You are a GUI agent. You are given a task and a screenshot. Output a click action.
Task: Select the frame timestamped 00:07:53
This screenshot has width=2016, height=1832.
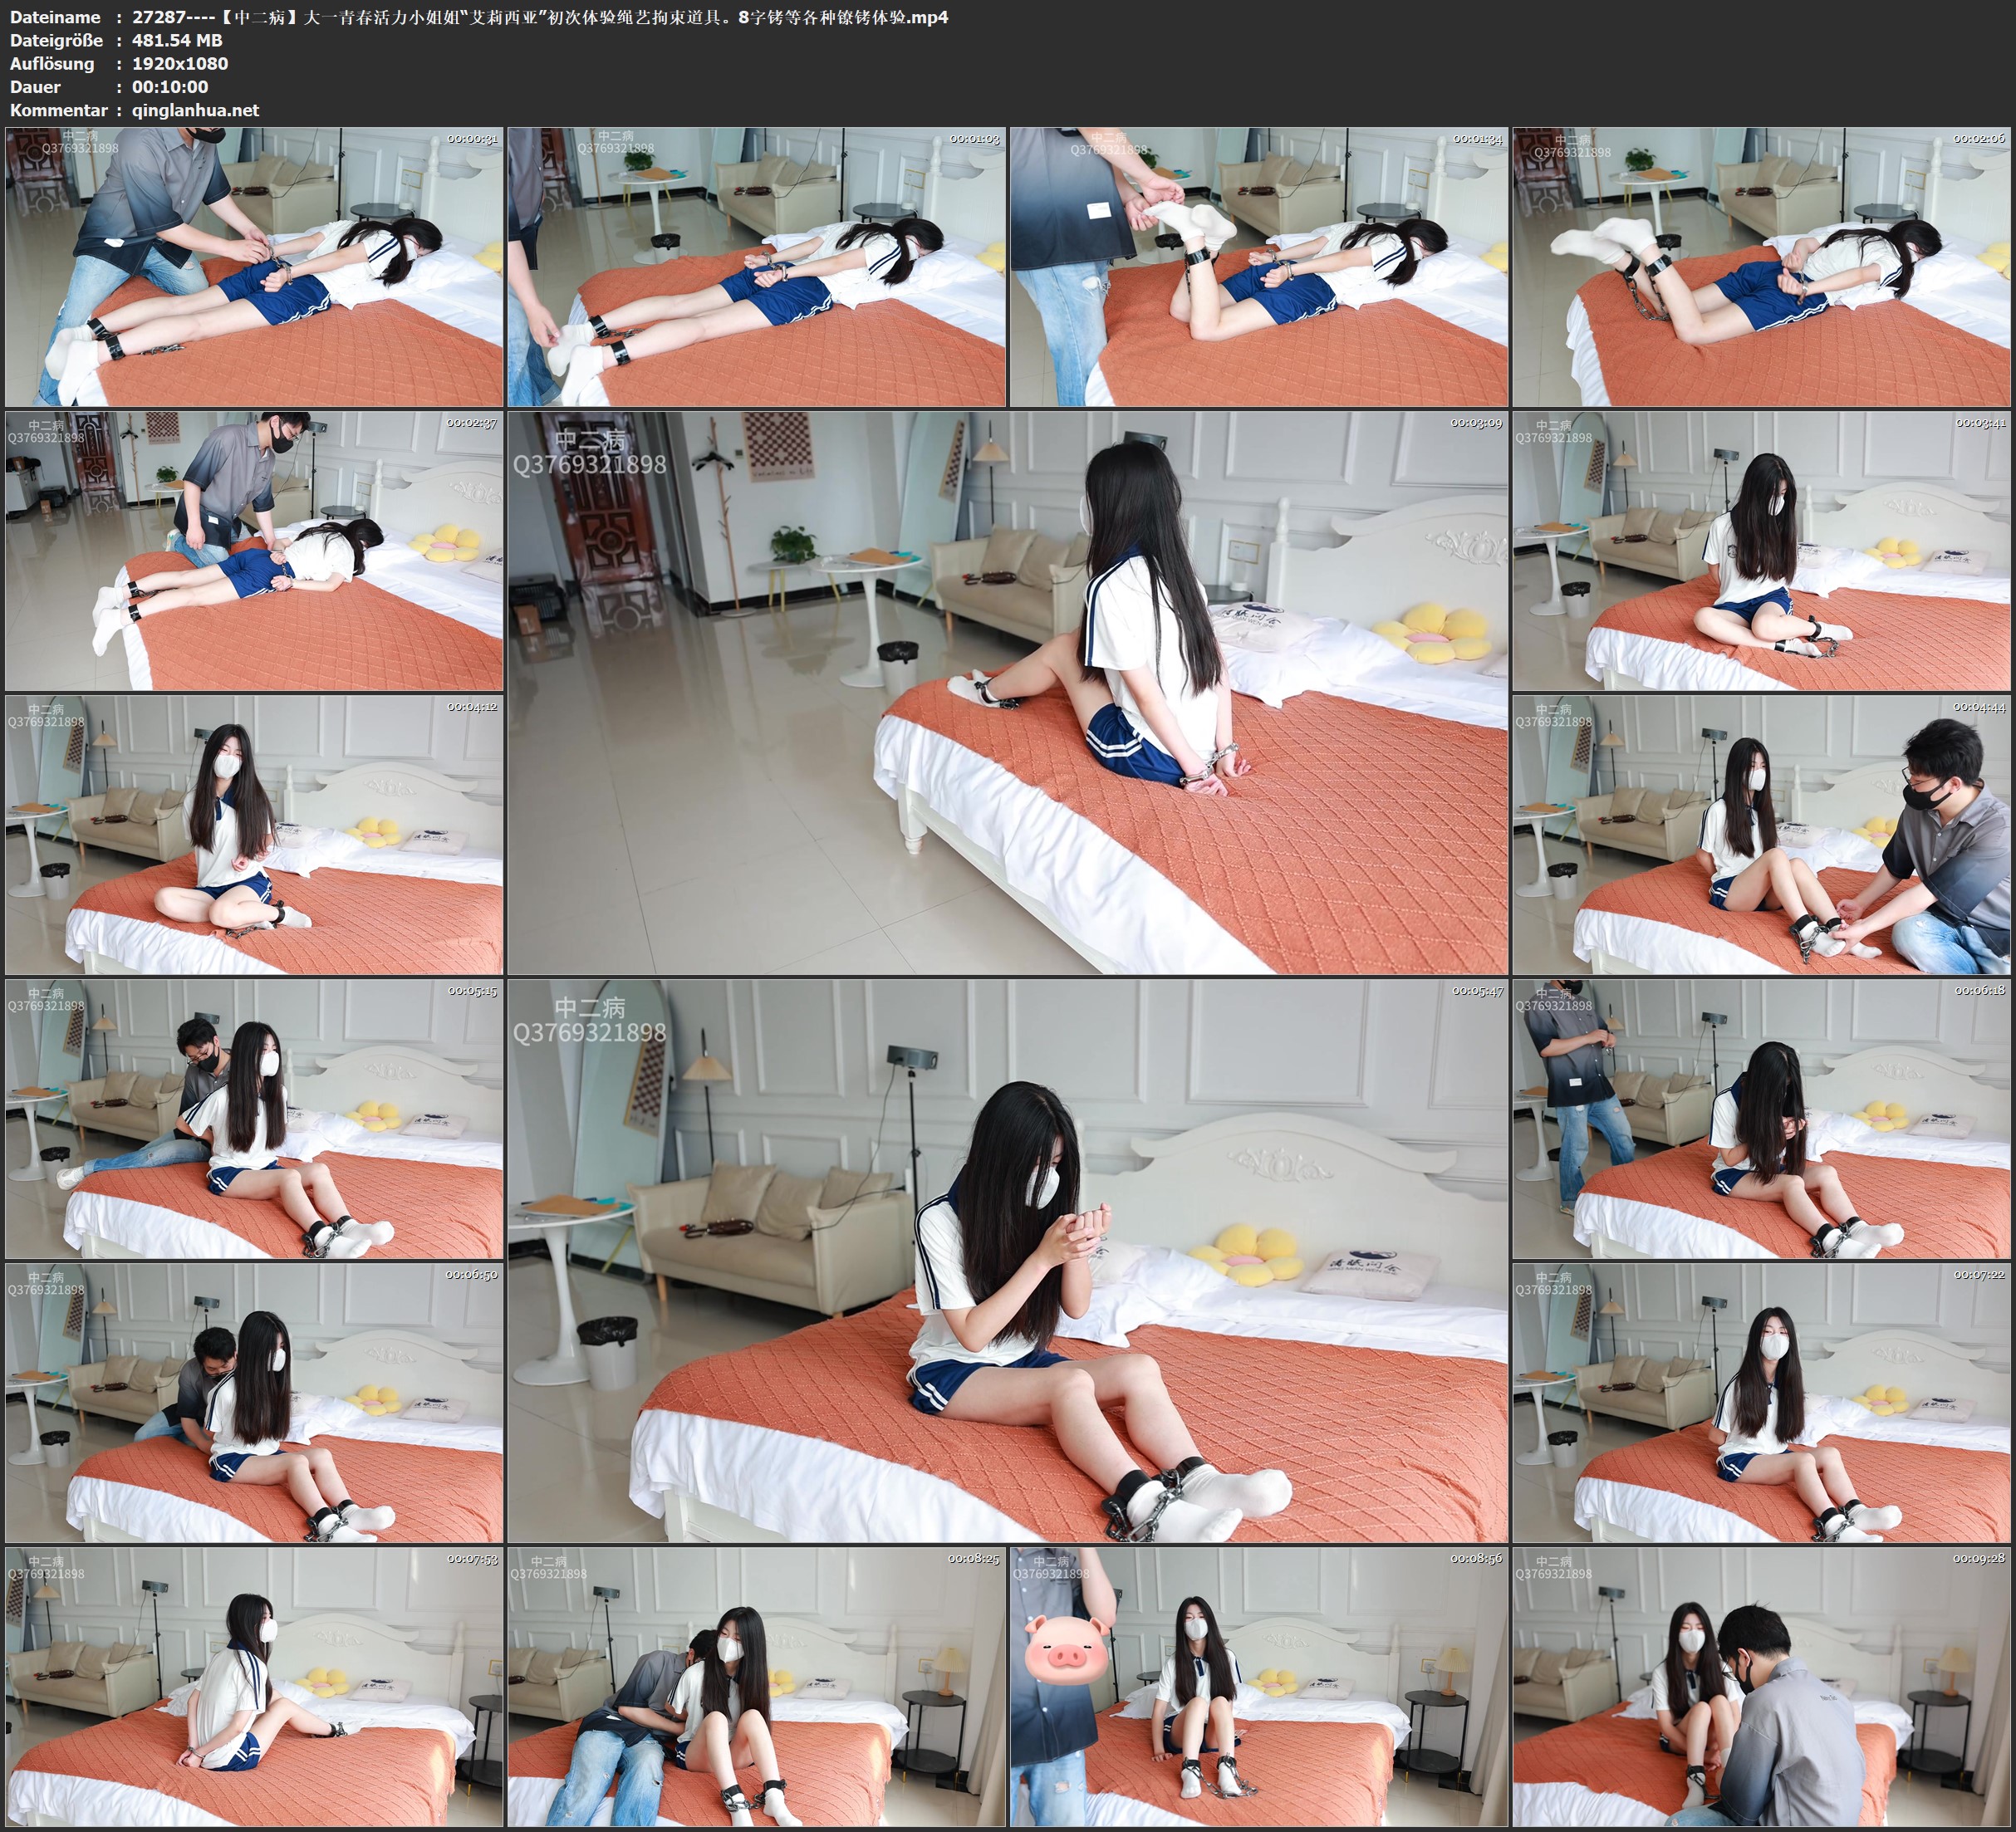[x=254, y=1687]
